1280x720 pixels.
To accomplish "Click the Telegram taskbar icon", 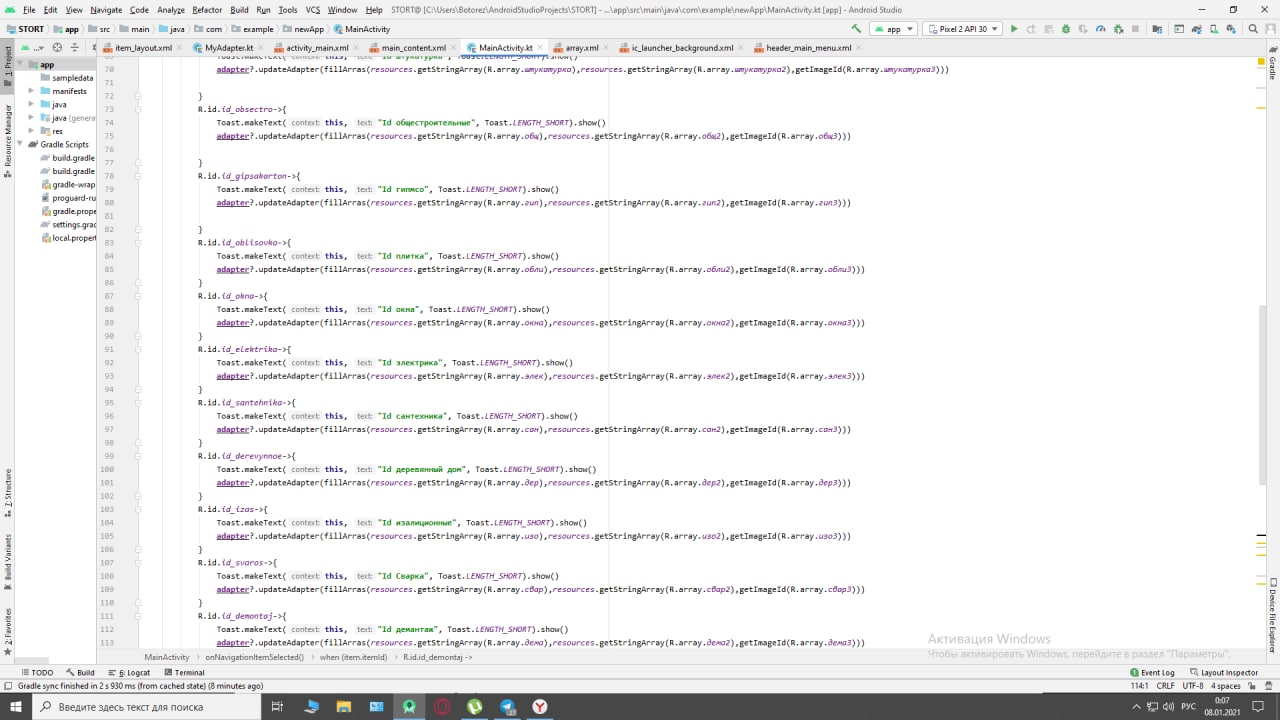I will click(x=507, y=707).
